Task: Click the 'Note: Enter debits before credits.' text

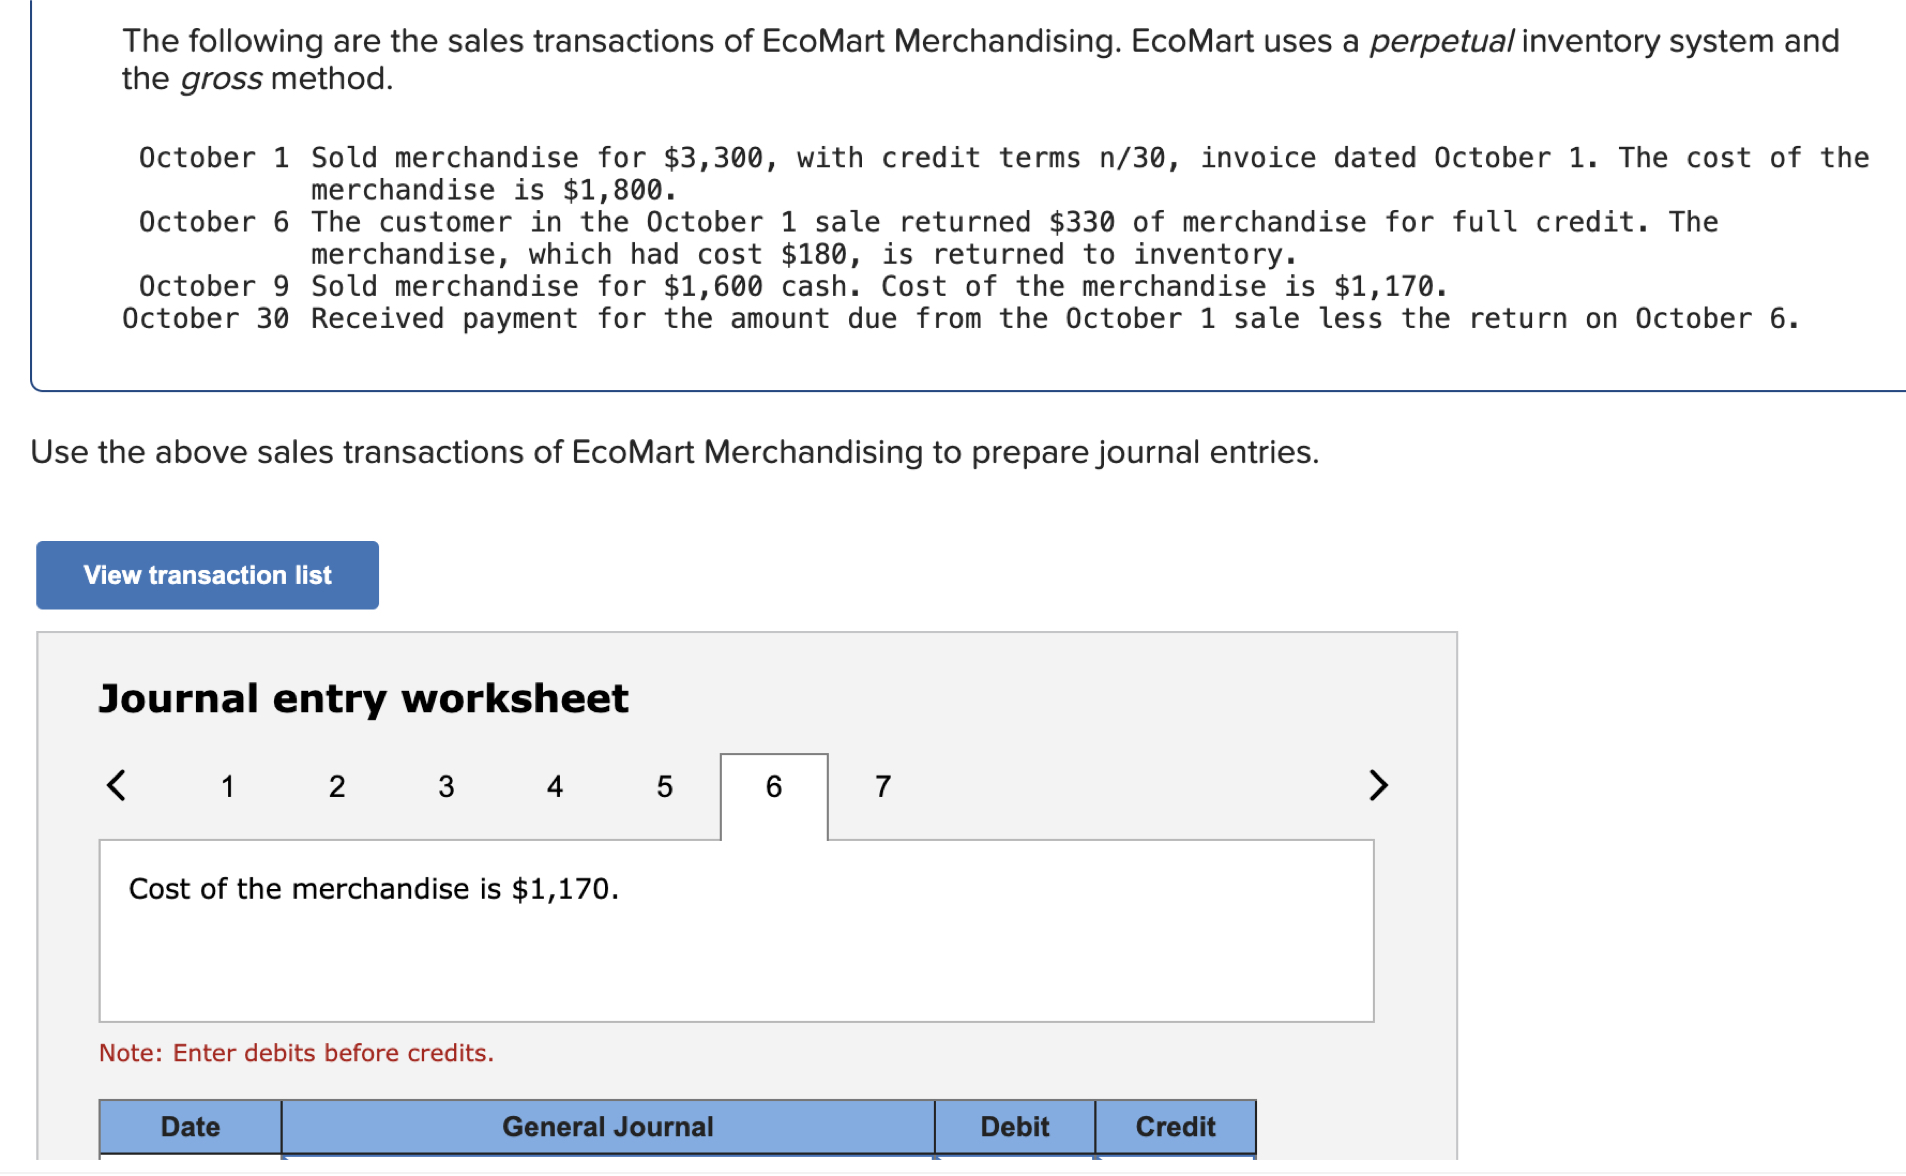Action: pos(296,1053)
